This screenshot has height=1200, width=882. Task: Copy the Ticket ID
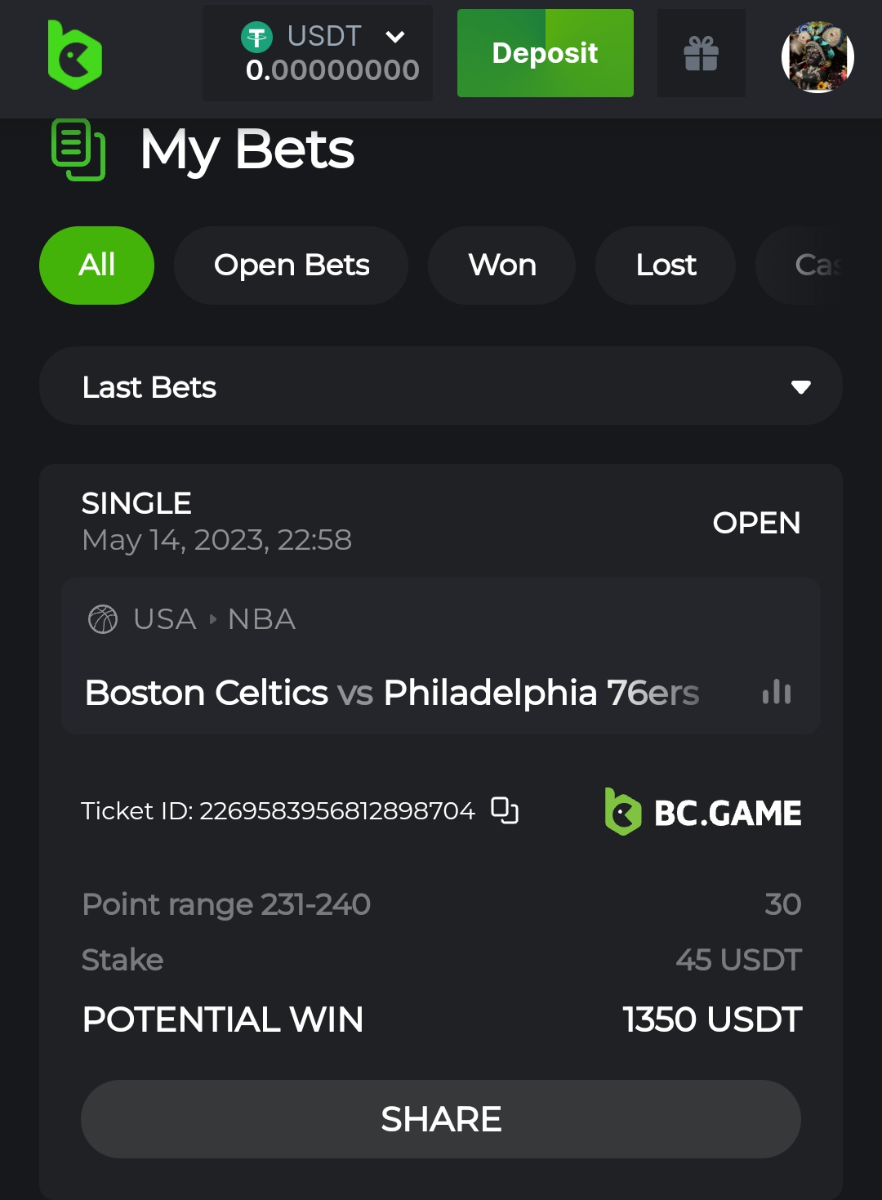[x=505, y=810]
